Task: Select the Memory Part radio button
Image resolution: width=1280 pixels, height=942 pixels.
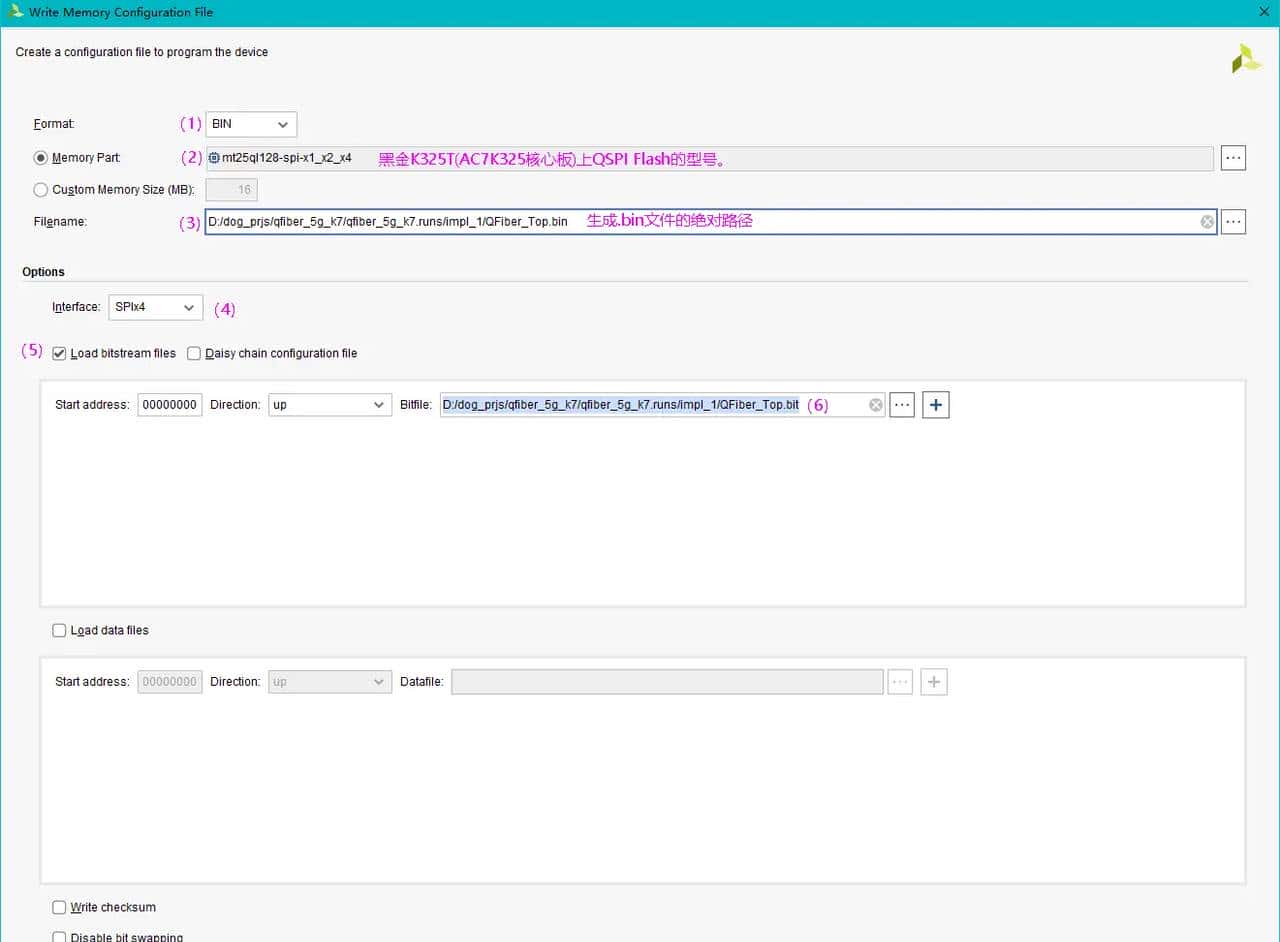Action: click(41, 158)
